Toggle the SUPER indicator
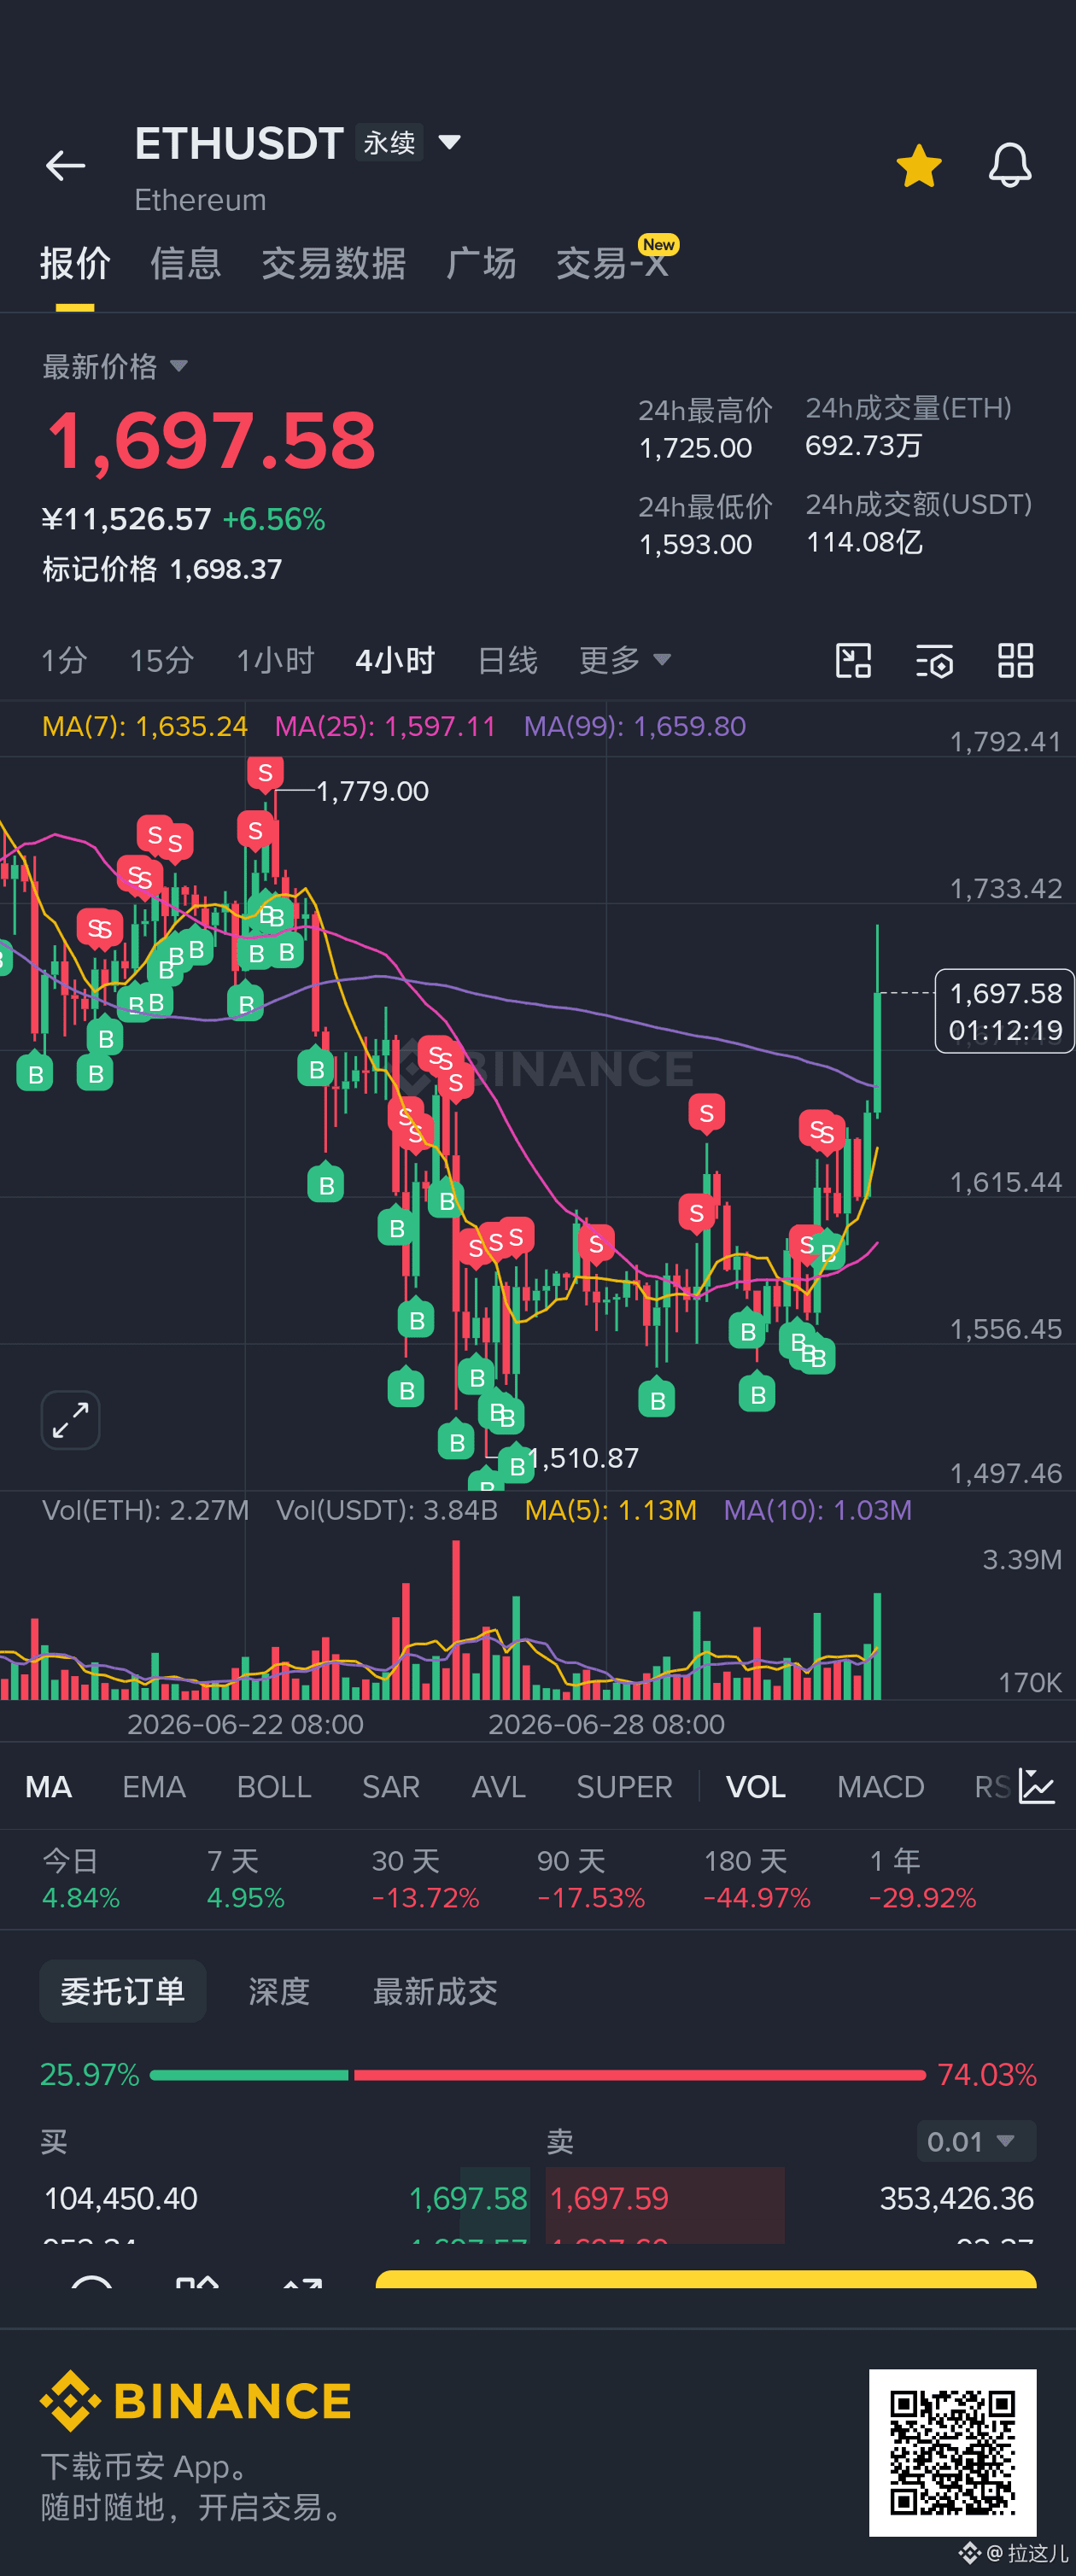Screen dimensions: 1076x2576 (624, 1786)
